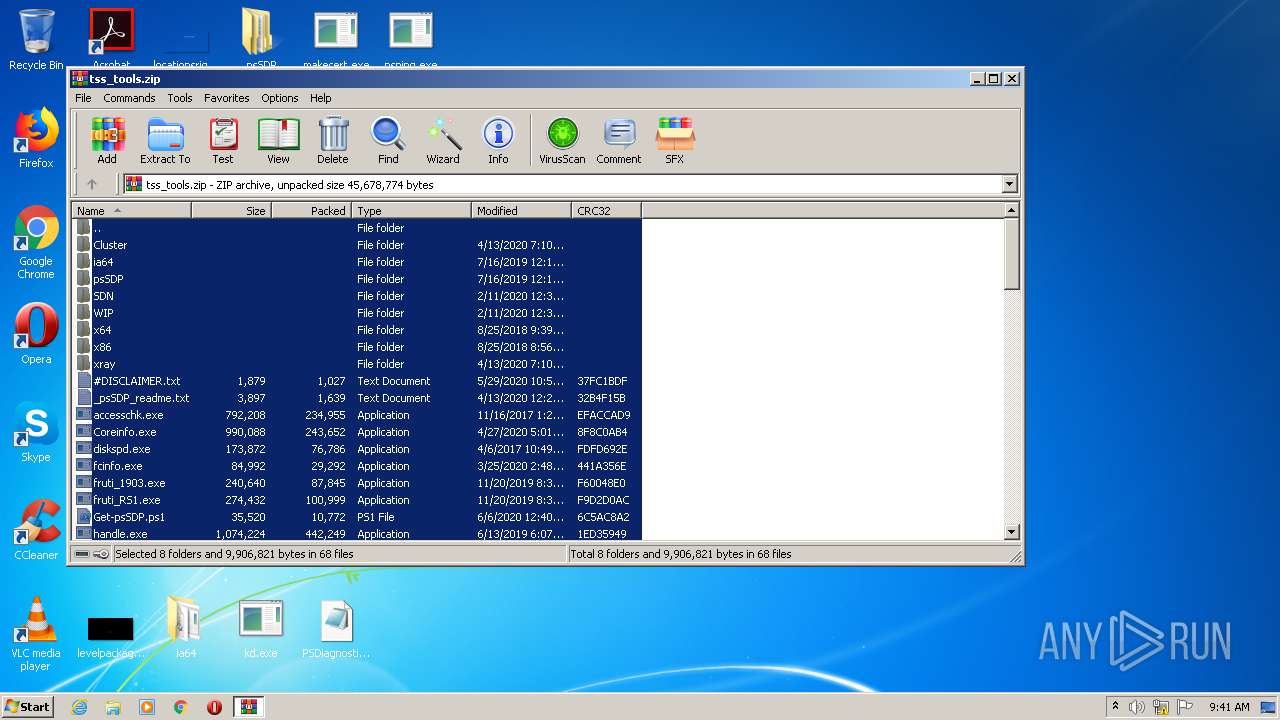
Task: Click the Delete toolbar icon
Action: (x=333, y=141)
